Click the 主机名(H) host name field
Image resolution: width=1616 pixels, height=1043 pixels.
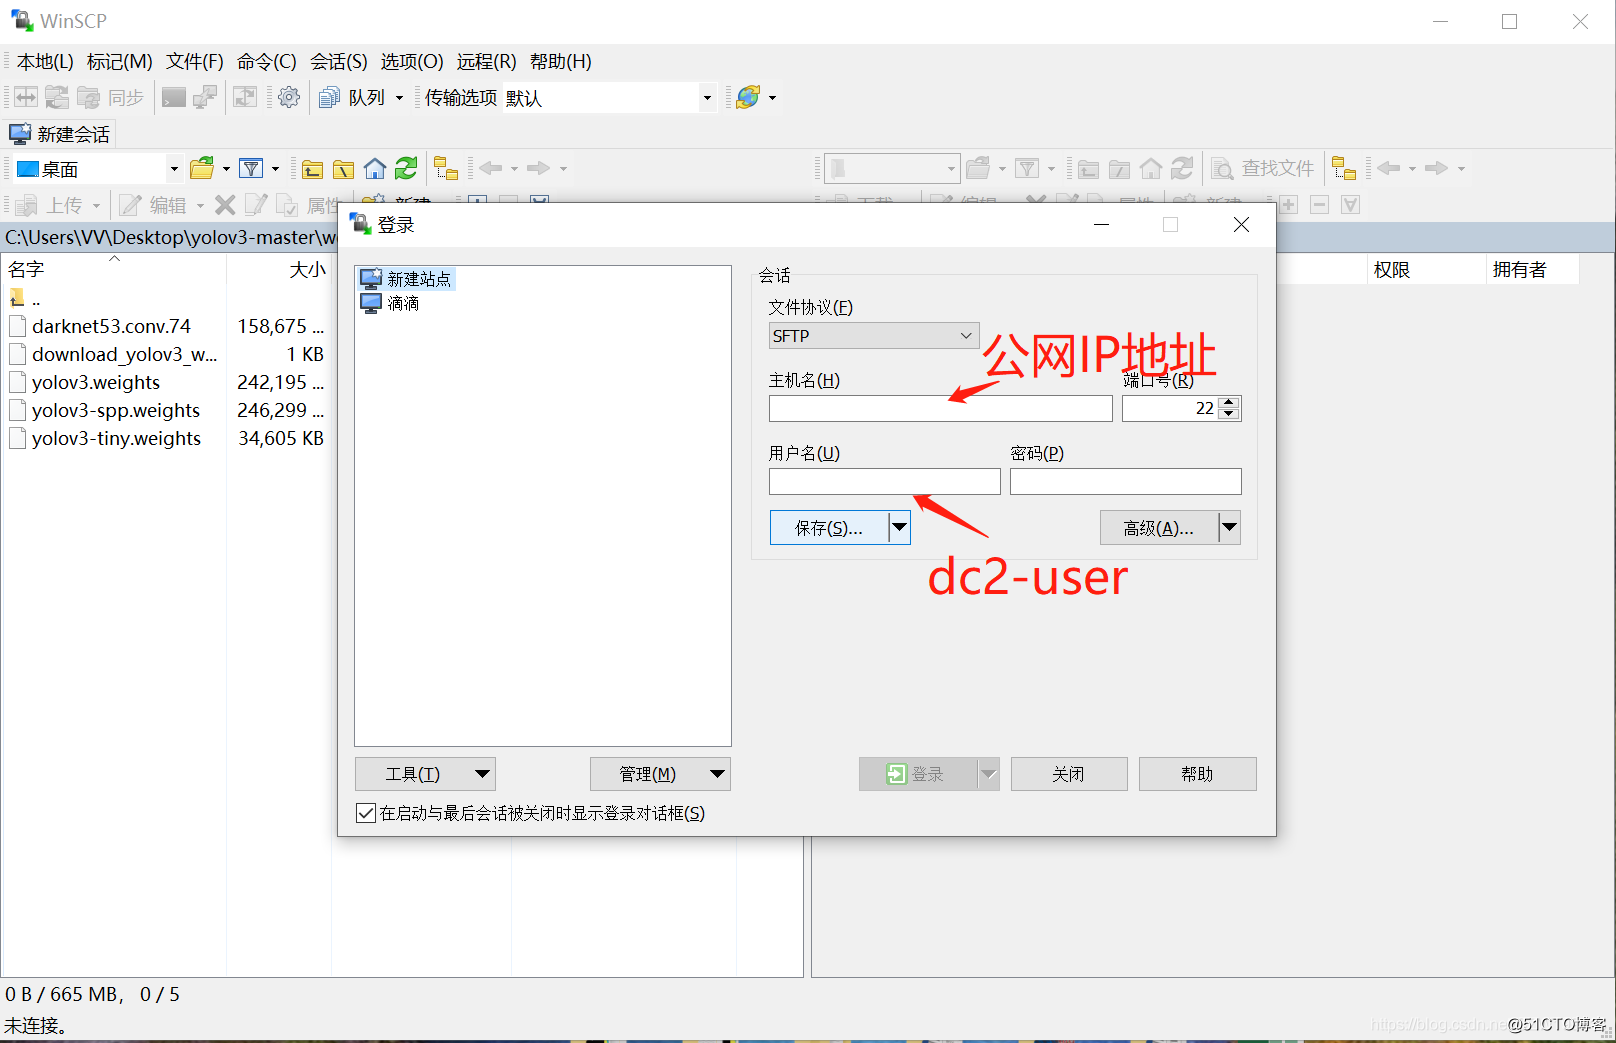pos(940,408)
